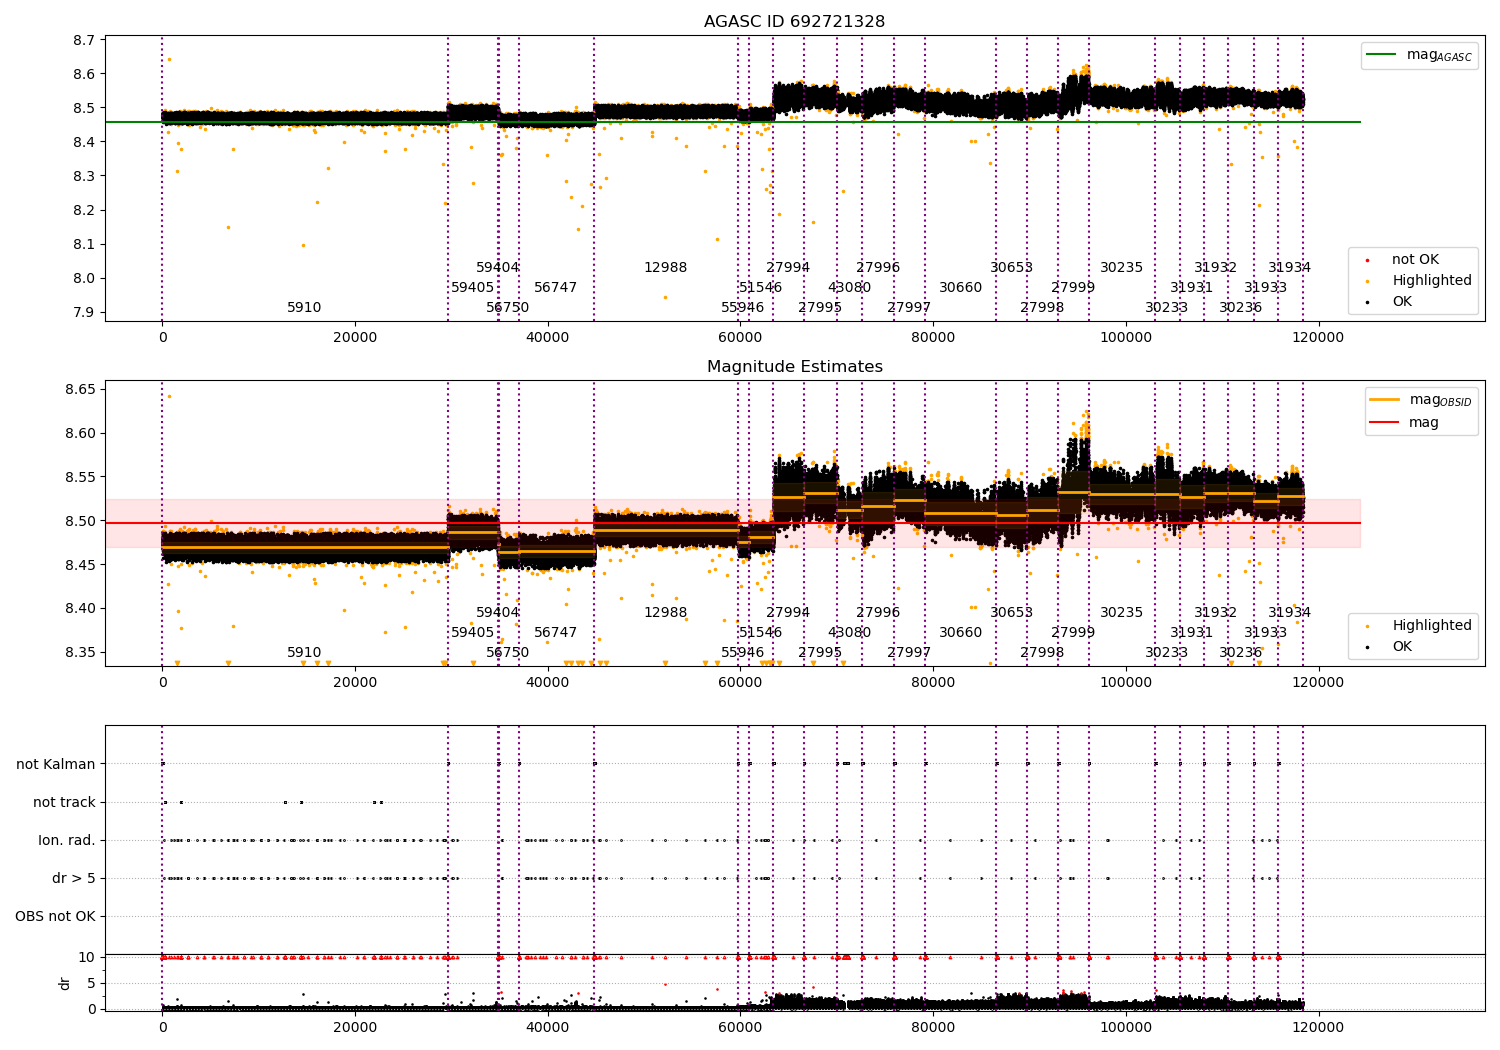Click the title 'AGASC ID 692721328'

[x=794, y=22]
